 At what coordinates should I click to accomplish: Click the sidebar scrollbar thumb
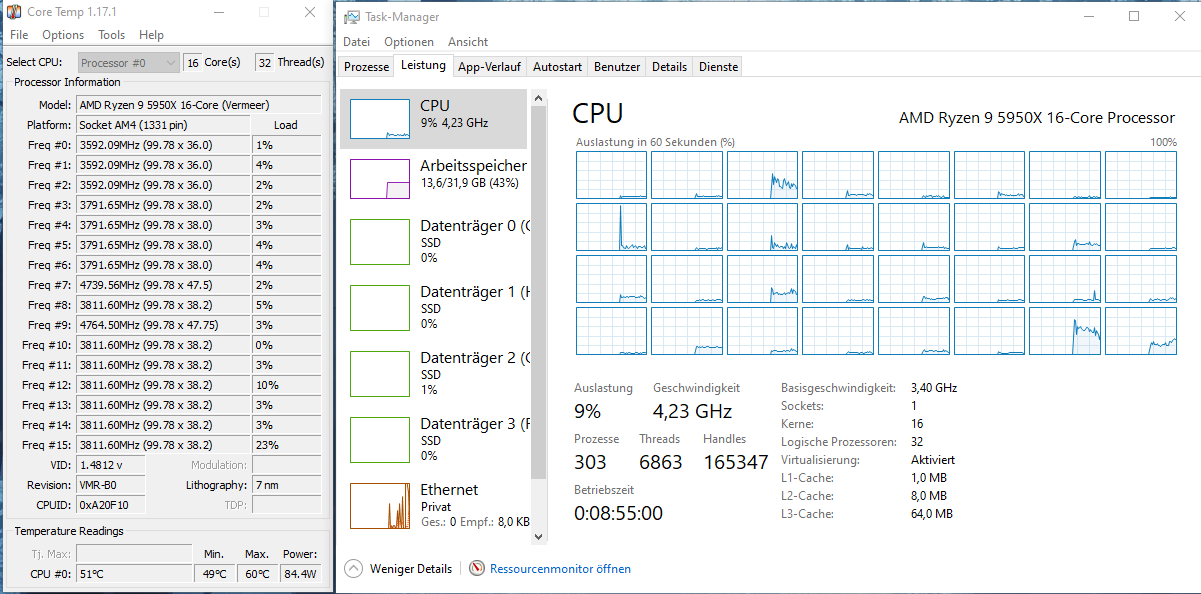click(x=539, y=293)
